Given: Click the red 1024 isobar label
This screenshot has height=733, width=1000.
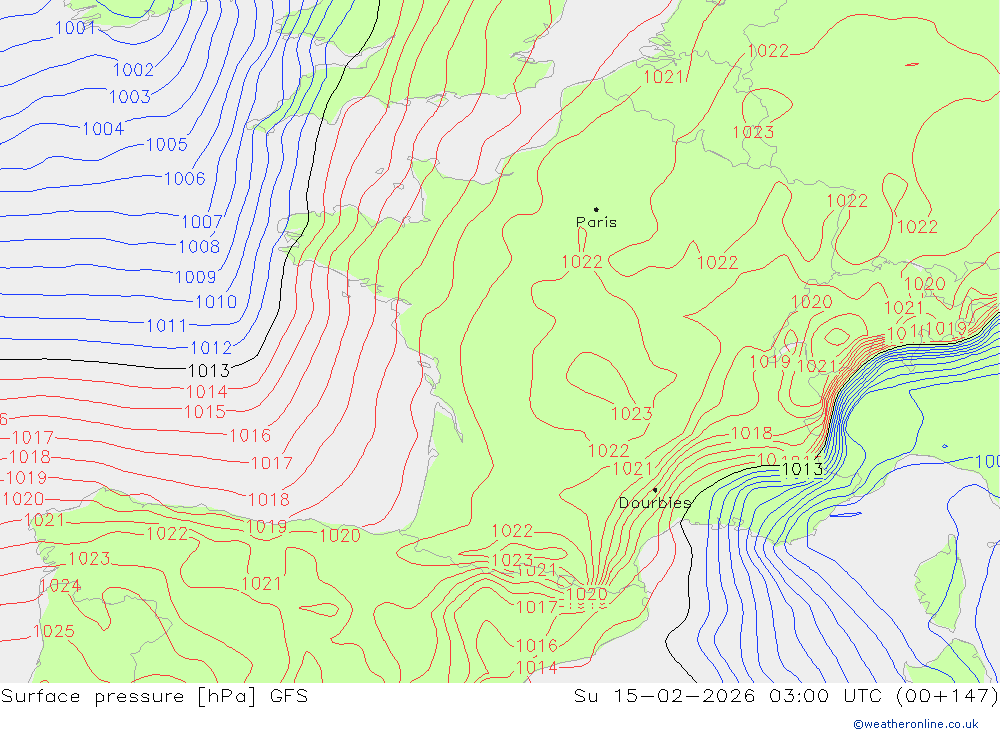Looking at the screenshot, I should pyautogui.click(x=60, y=586).
